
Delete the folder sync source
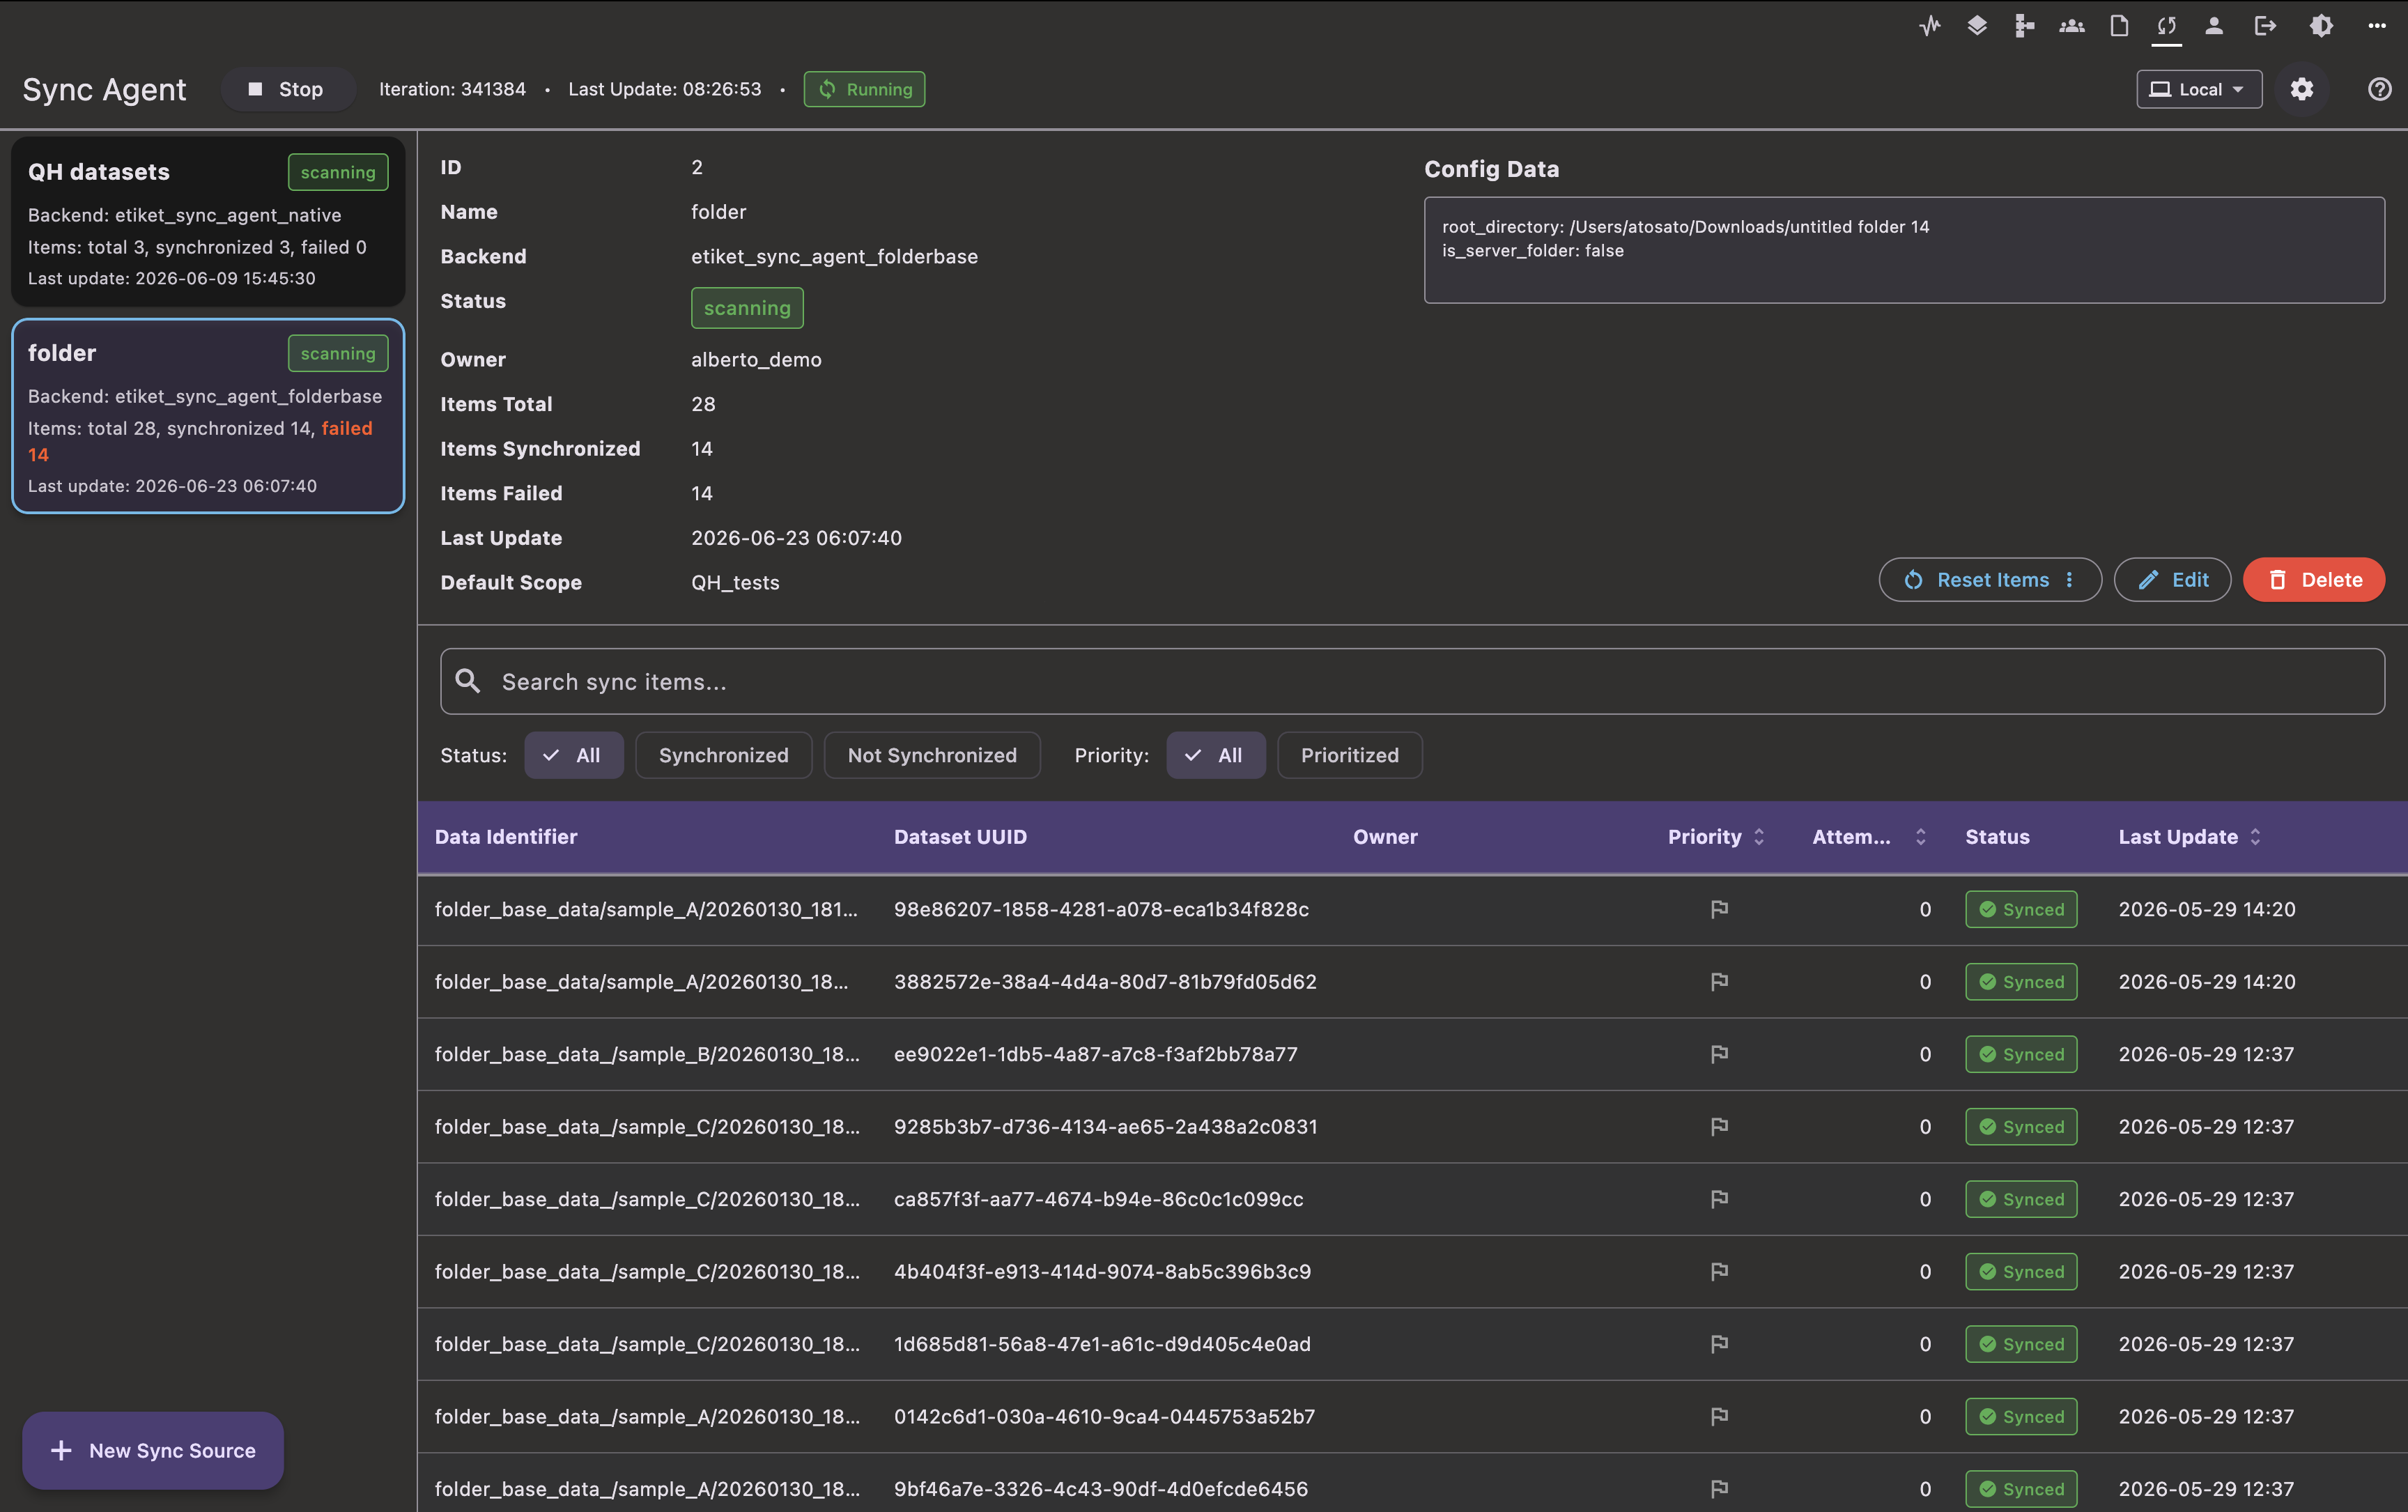(2314, 580)
